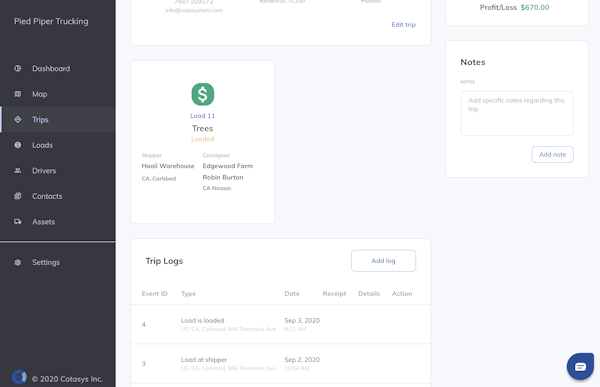The width and height of the screenshot is (600, 387).
Task: Click the green dollar load icon
Action: coord(202,94)
